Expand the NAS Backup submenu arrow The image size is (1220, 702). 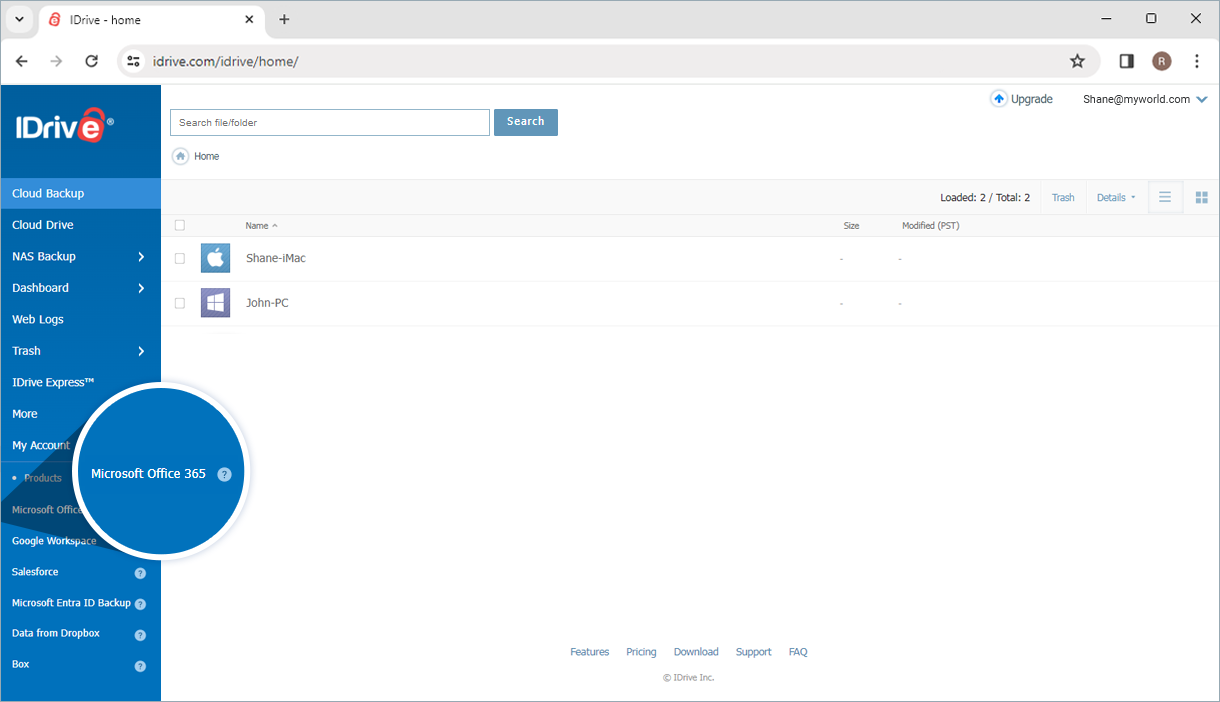click(x=141, y=257)
